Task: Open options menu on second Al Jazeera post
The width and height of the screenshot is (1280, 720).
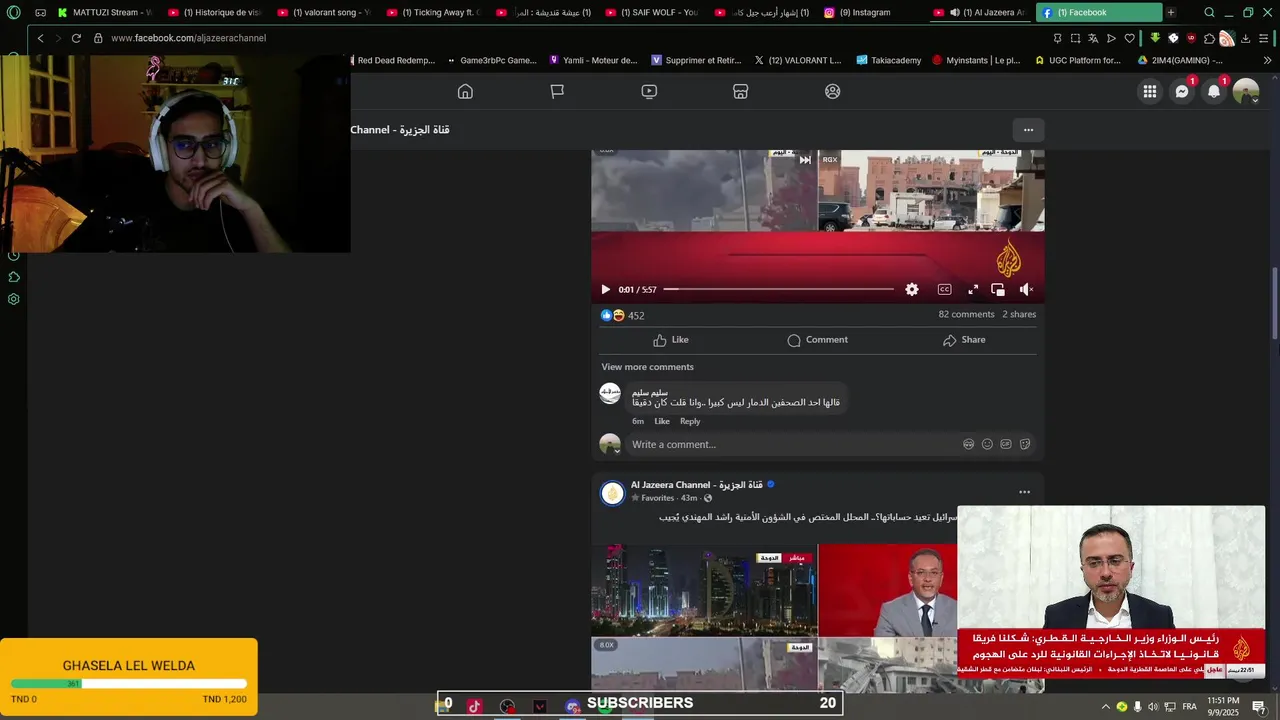Action: click(x=1024, y=492)
